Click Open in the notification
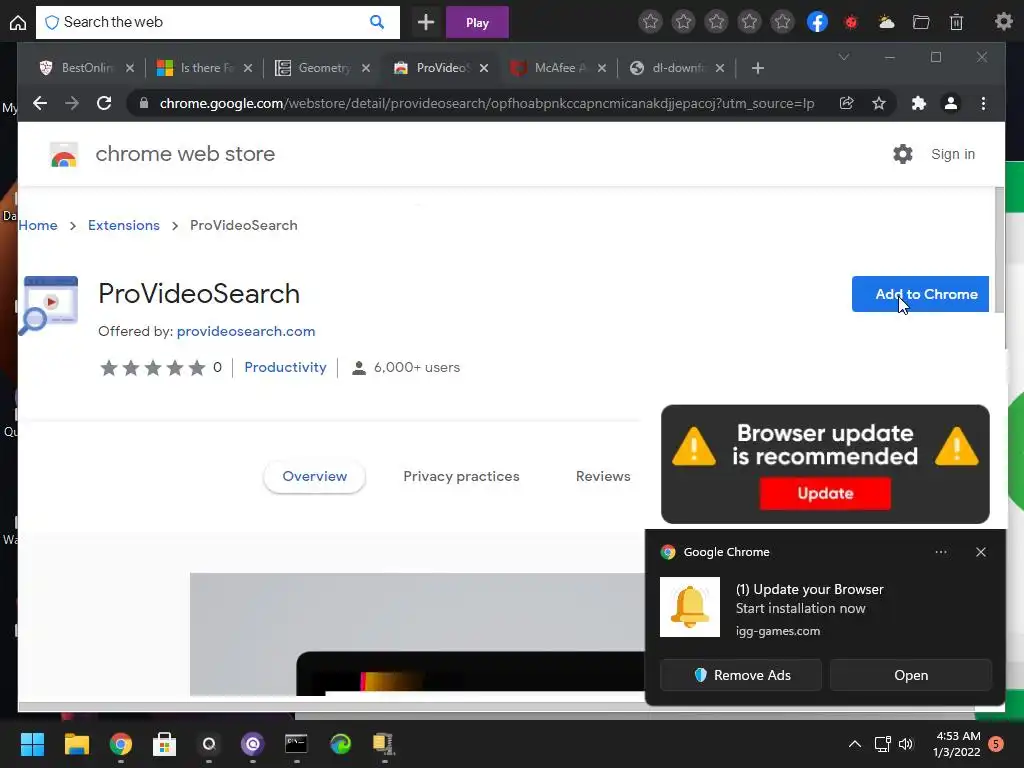The height and width of the screenshot is (768, 1024). pos(911,675)
